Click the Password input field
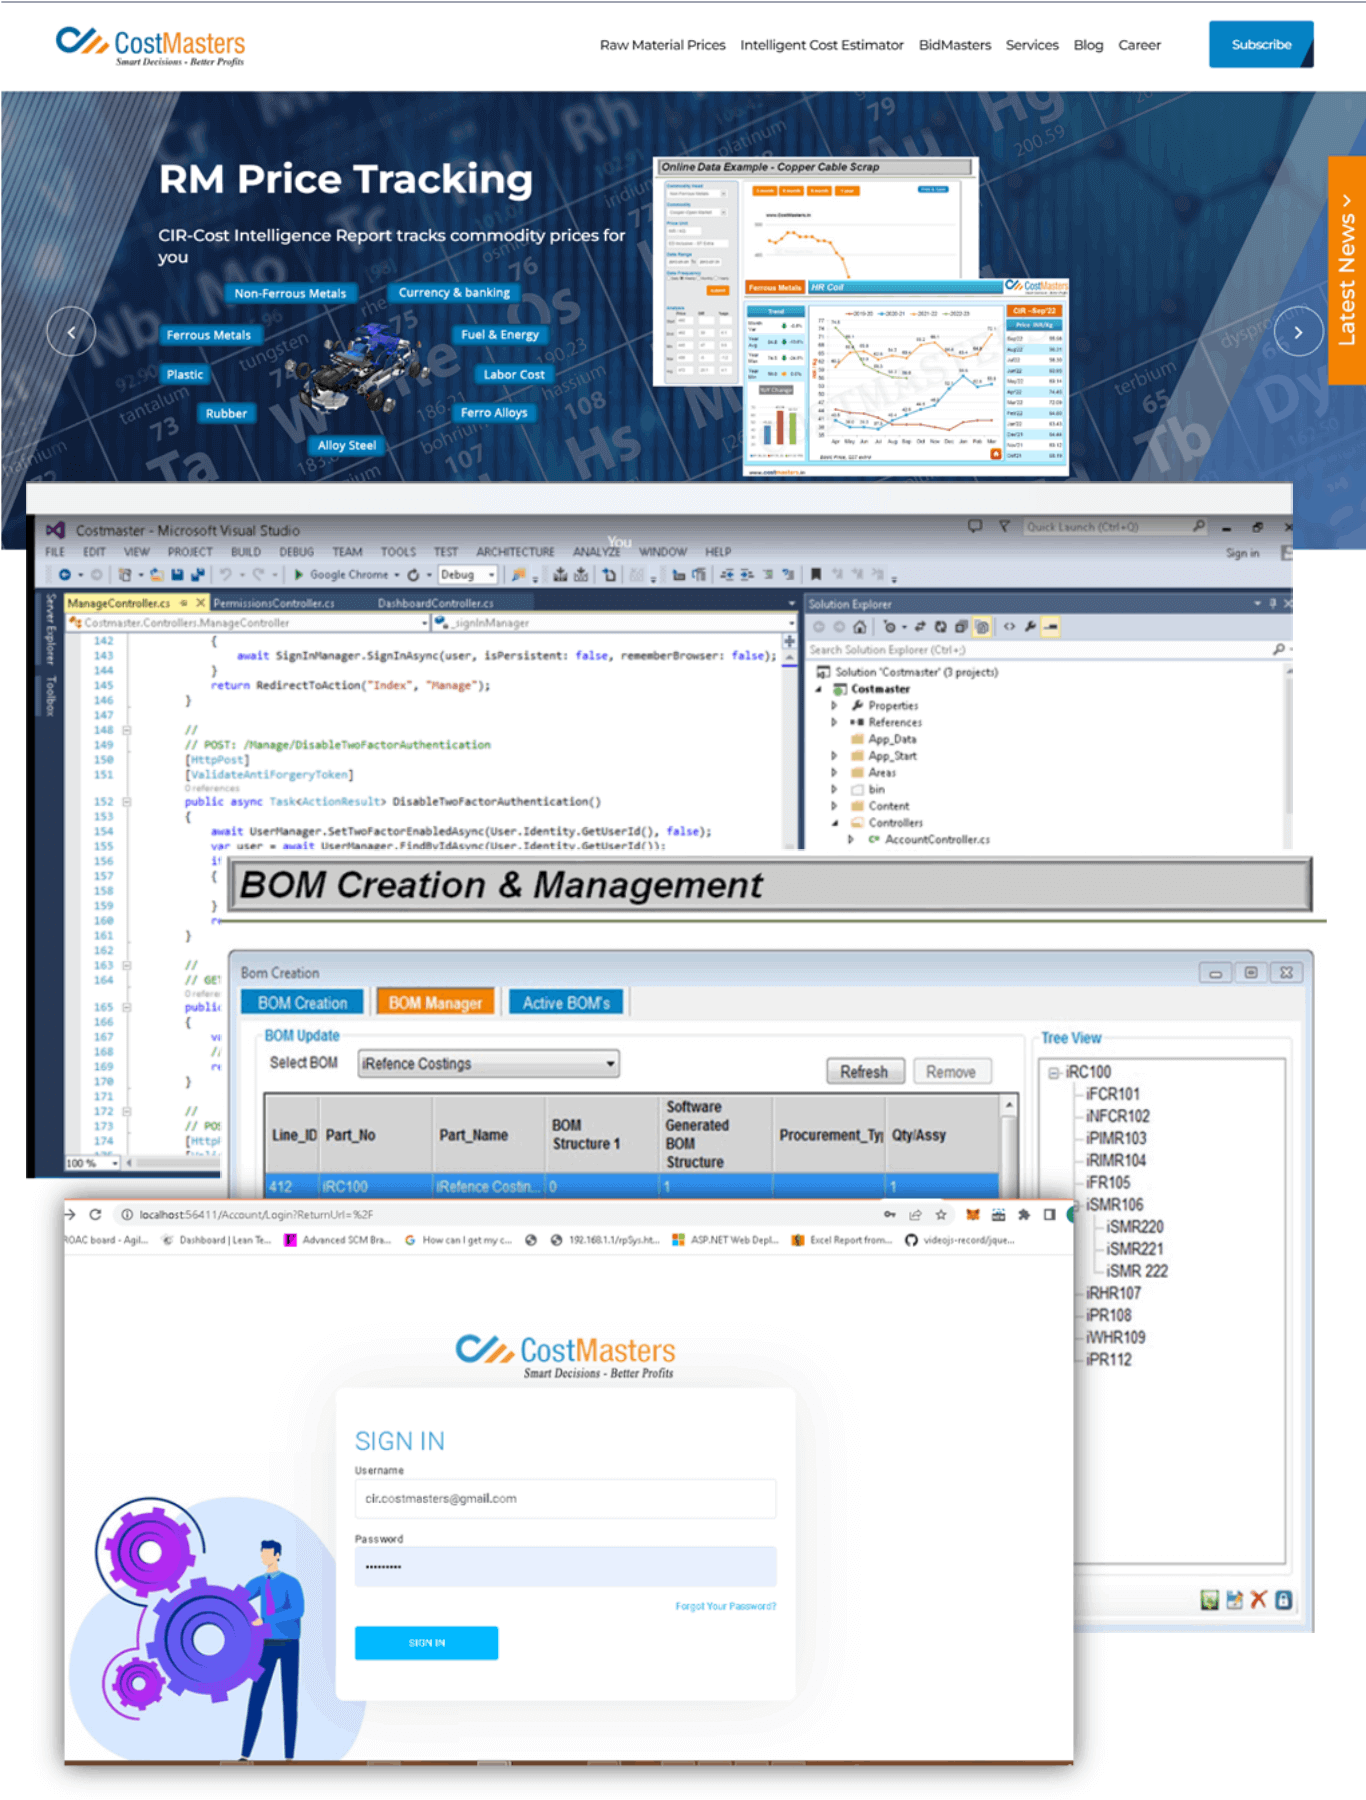This screenshot has height=1800, width=1366. tap(565, 1567)
